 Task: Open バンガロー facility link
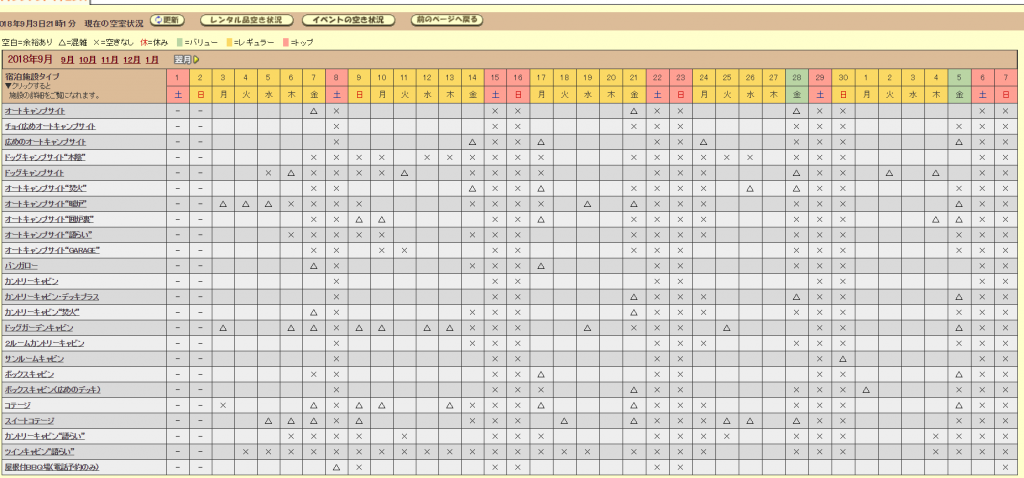23,266
